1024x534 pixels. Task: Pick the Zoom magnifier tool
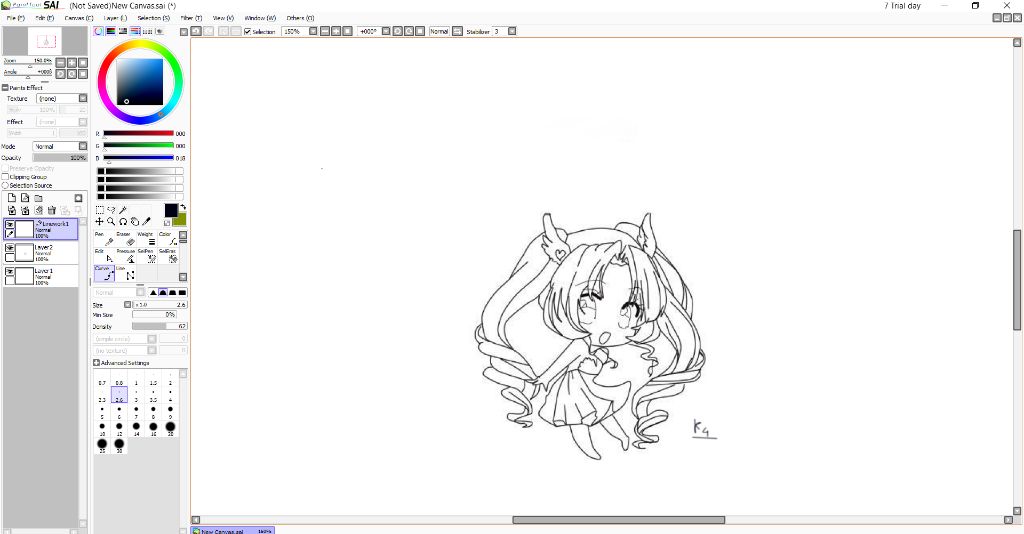(111, 222)
